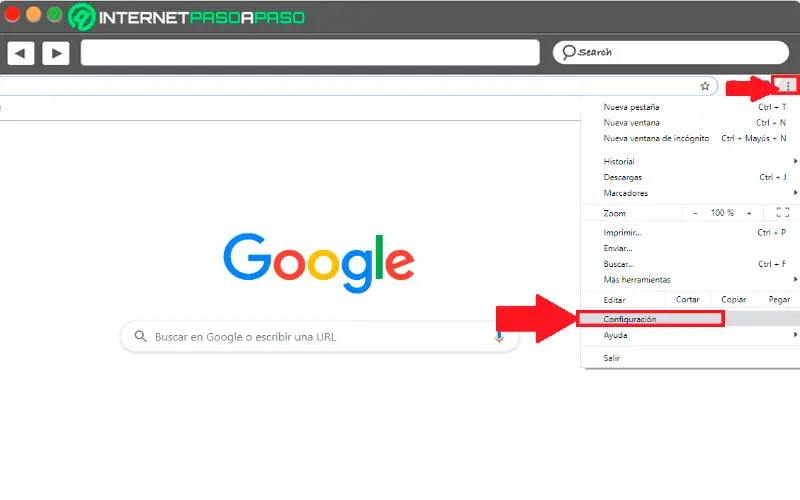Click the magnifier in Google search box
Viewport: 800px width, 500px height.
[x=140, y=336]
